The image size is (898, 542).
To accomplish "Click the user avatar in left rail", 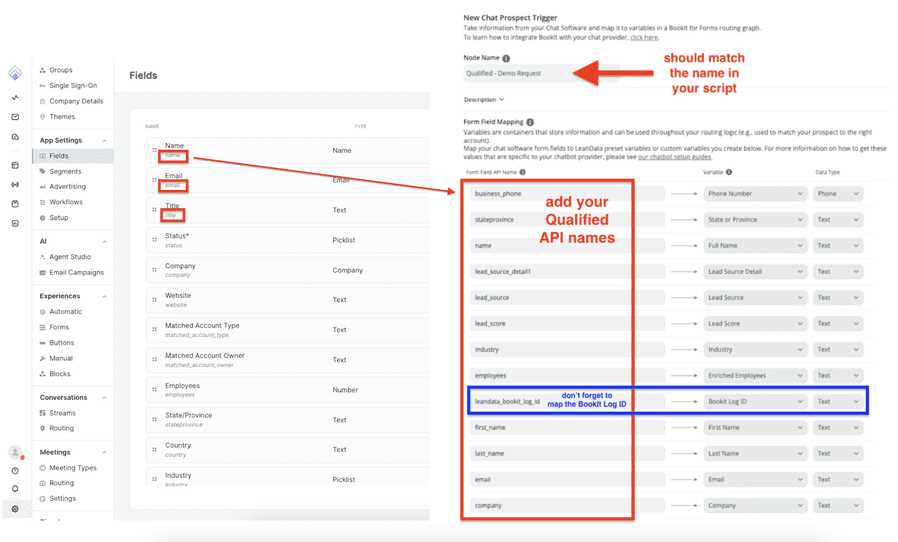I will pos(15,452).
